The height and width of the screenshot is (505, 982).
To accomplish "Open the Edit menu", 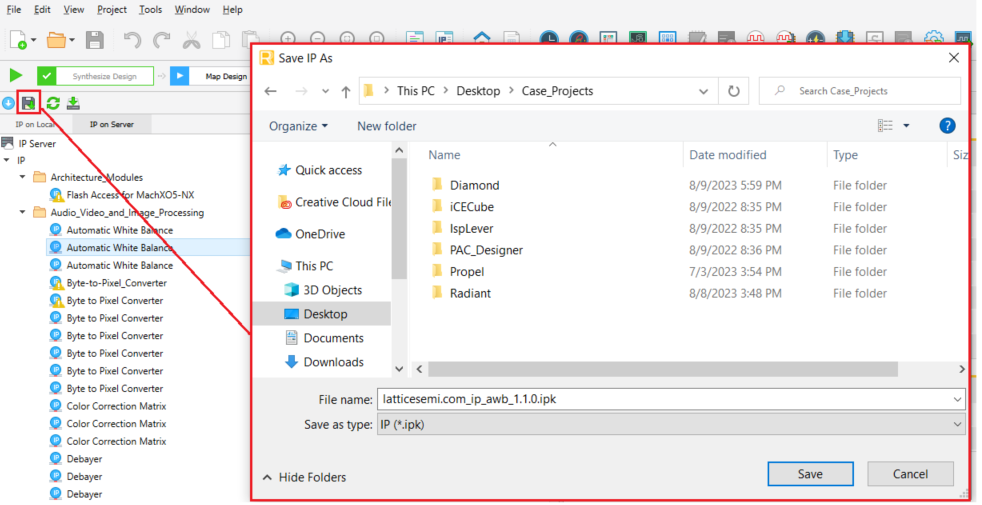I will tap(42, 9).
